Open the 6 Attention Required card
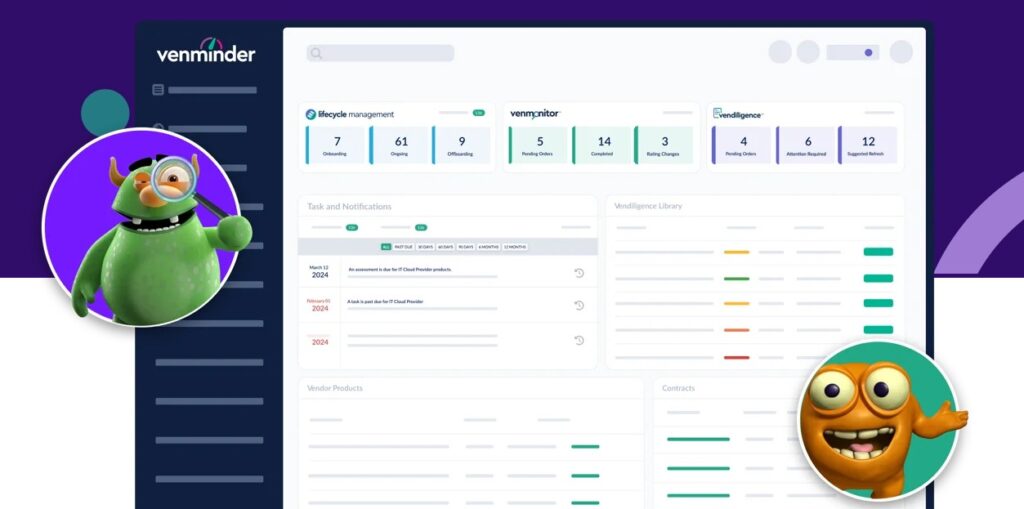The width and height of the screenshot is (1024, 509). click(x=807, y=145)
